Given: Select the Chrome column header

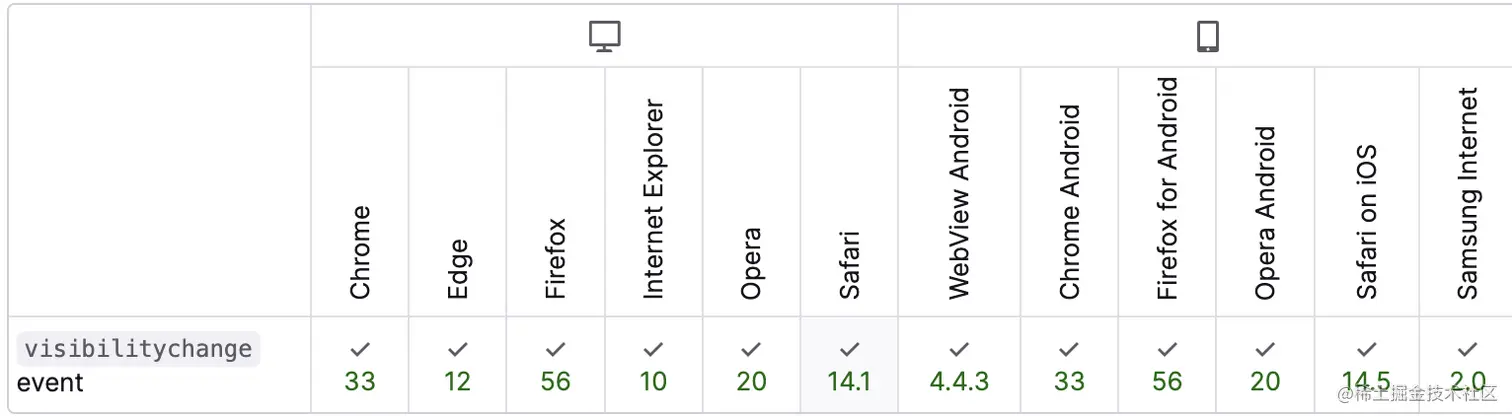Looking at the screenshot, I should coord(360,252).
